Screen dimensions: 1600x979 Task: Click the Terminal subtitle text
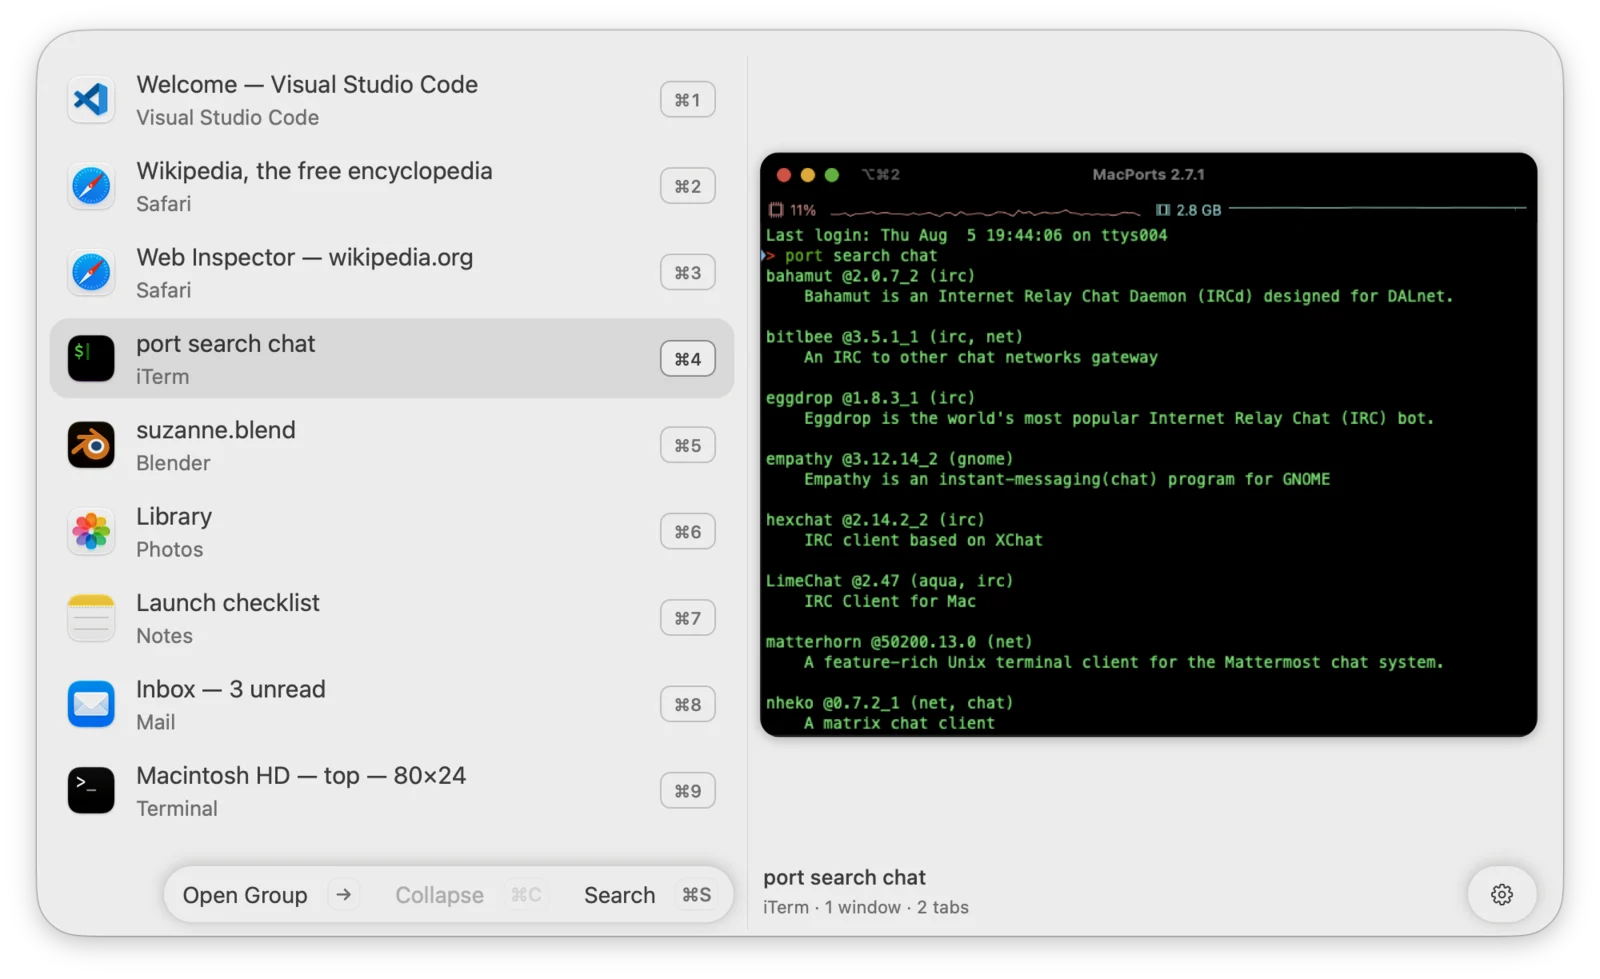pyautogui.click(x=177, y=808)
